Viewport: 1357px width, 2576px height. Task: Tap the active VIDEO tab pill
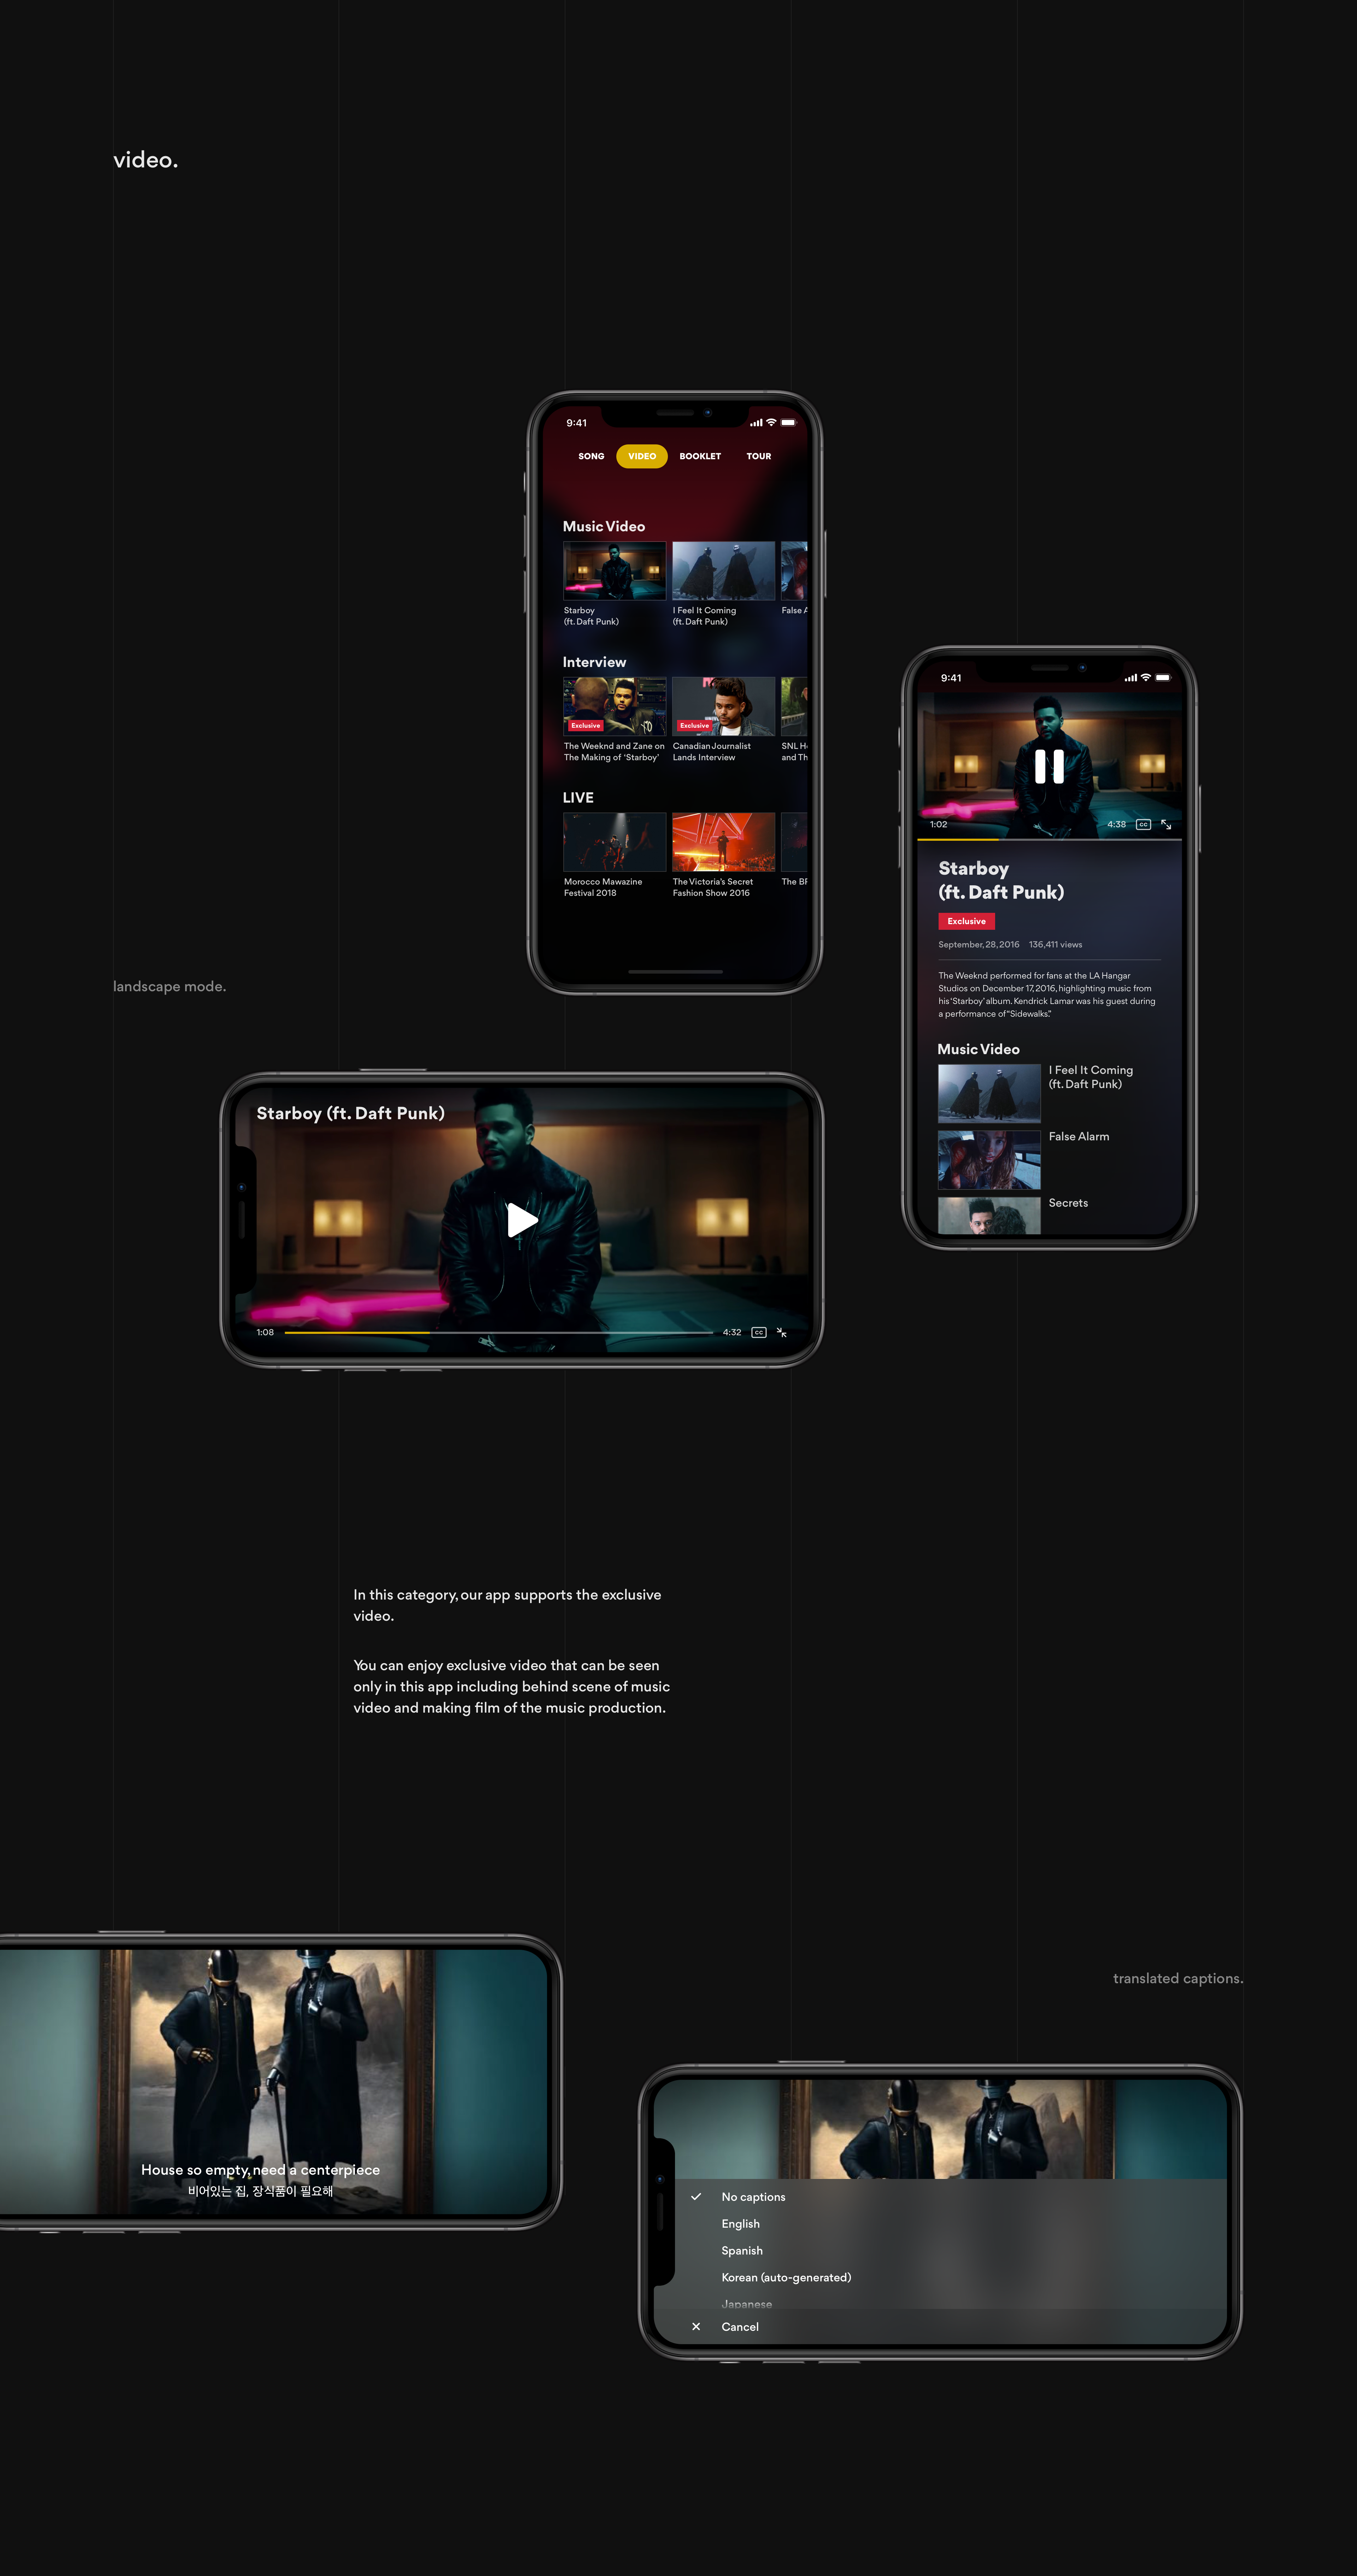(642, 456)
